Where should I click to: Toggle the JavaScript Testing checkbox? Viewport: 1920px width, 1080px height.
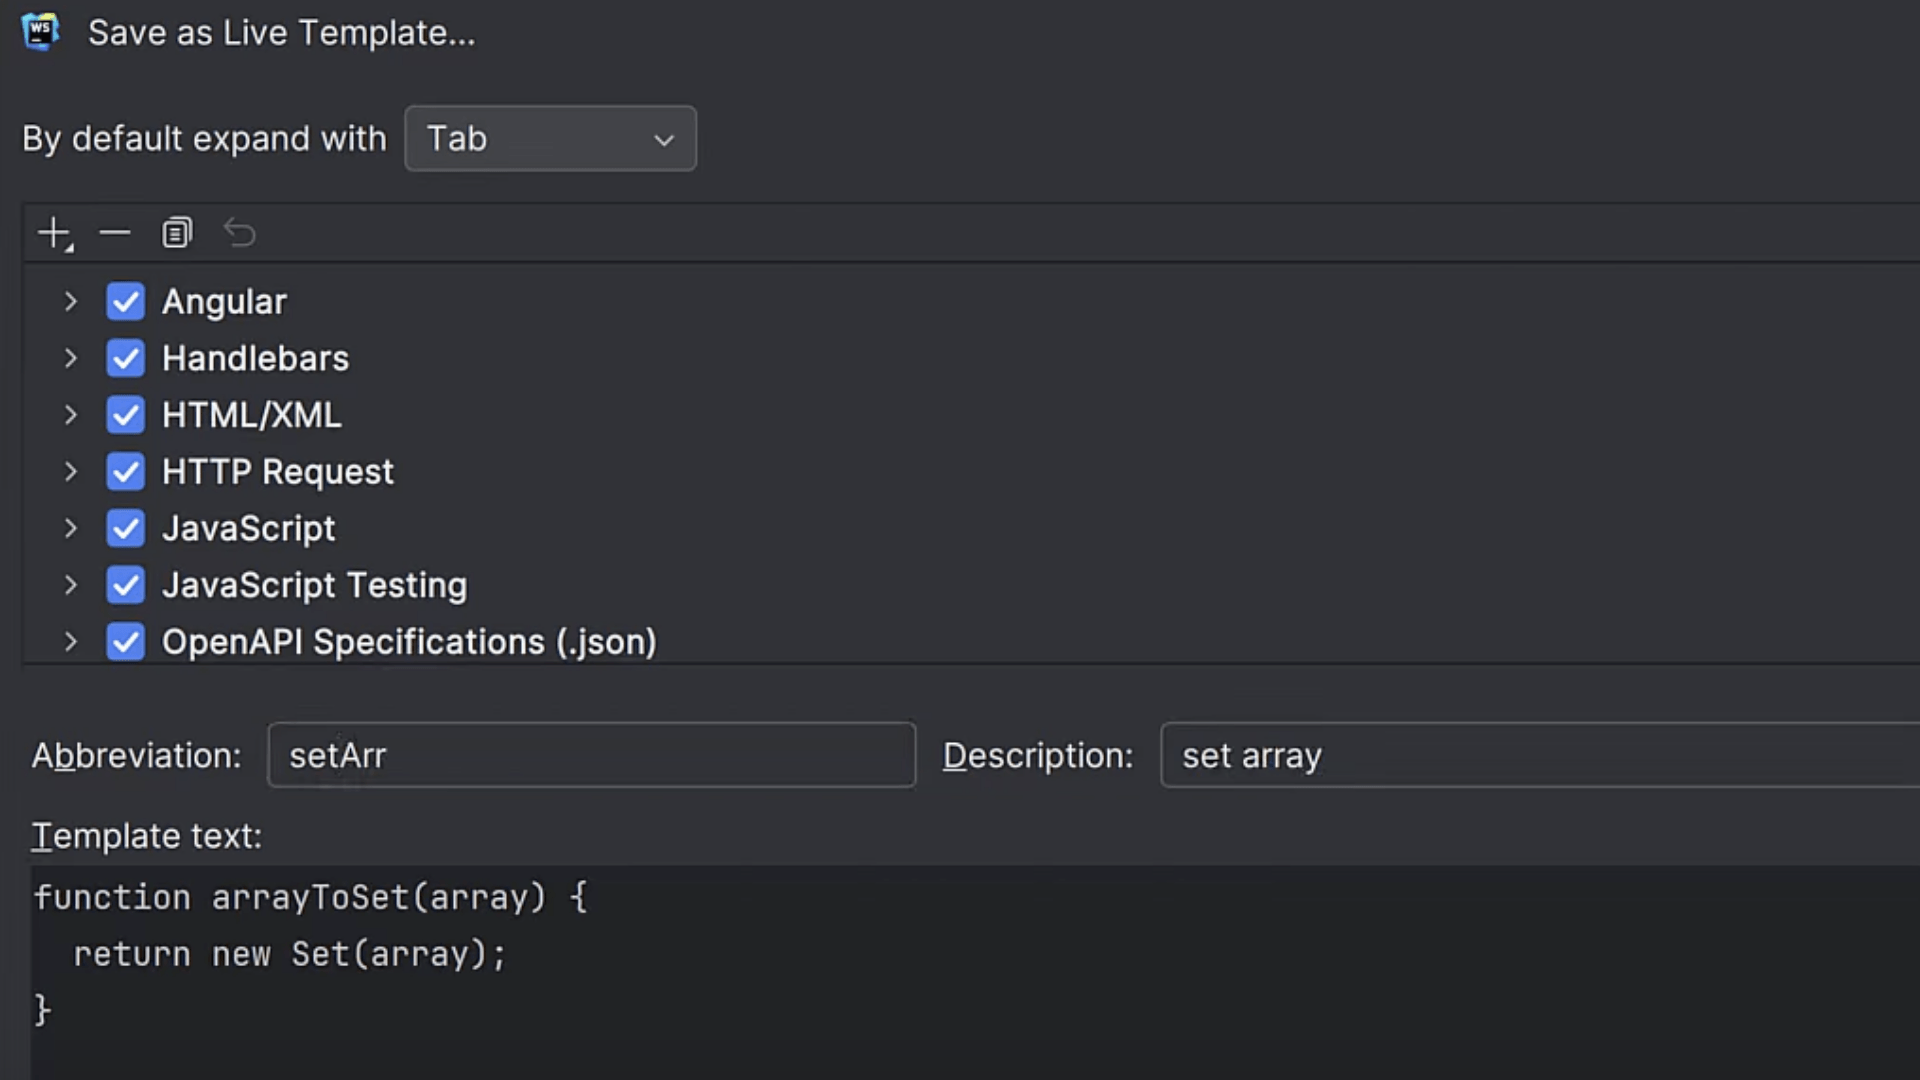126,586
